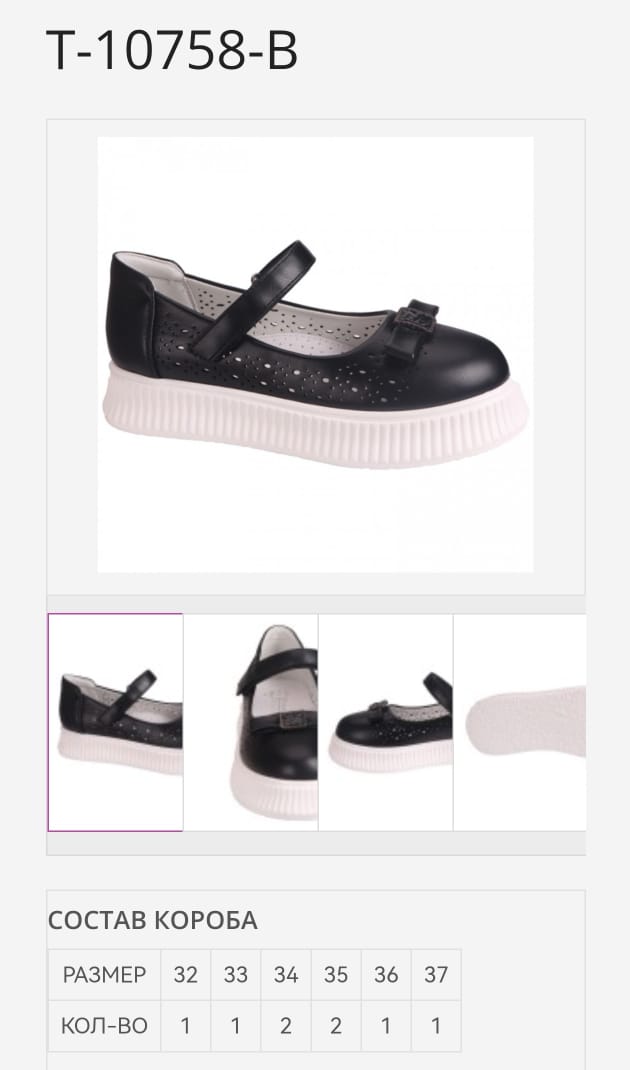Click the РАЗМЕР row label
Screen dimensions: 630x1070
click(x=104, y=974)
